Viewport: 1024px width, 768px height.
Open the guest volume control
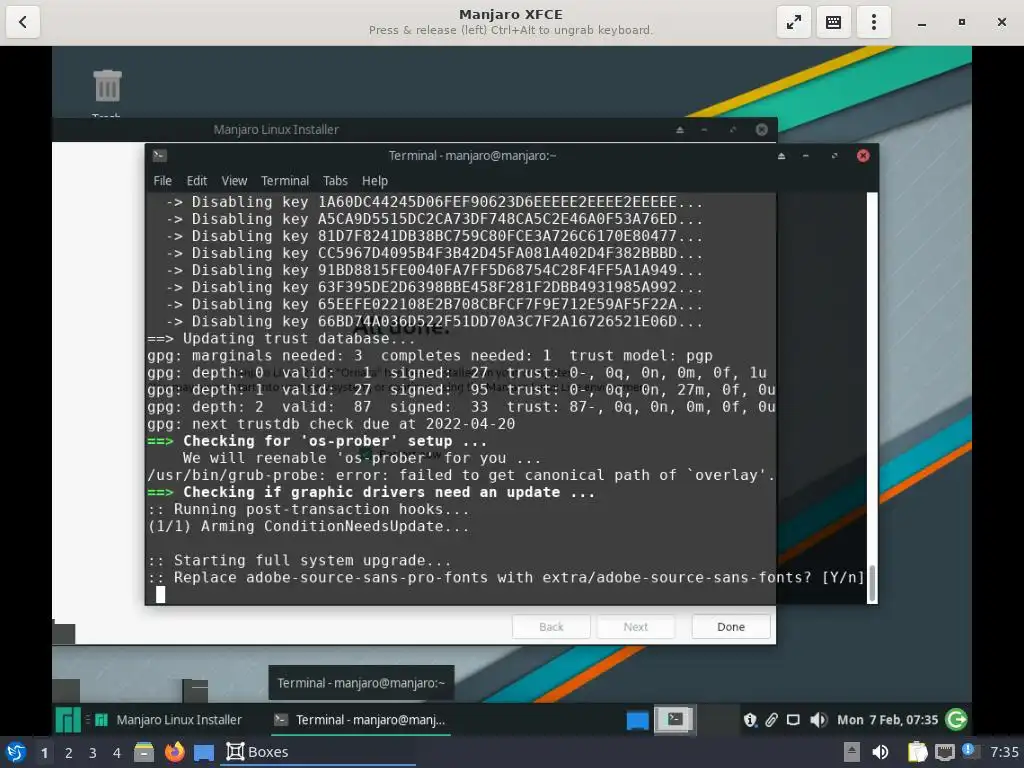[818, 720]
